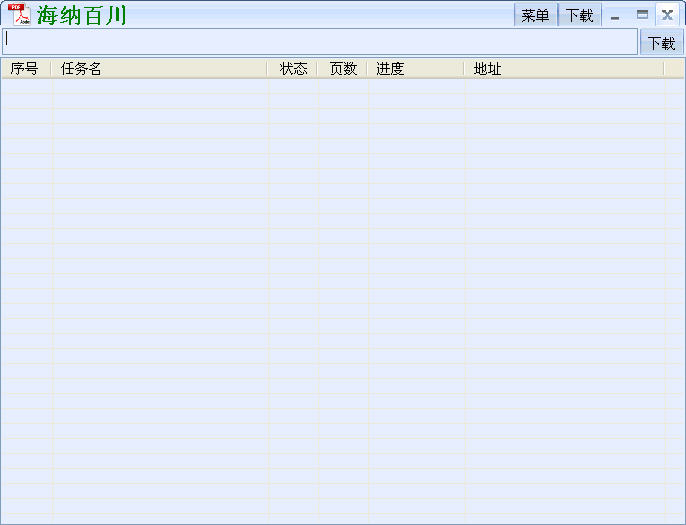Click the empty header cell after 地址
Viewport: 686px width, 525px height.
click(674, 69)
